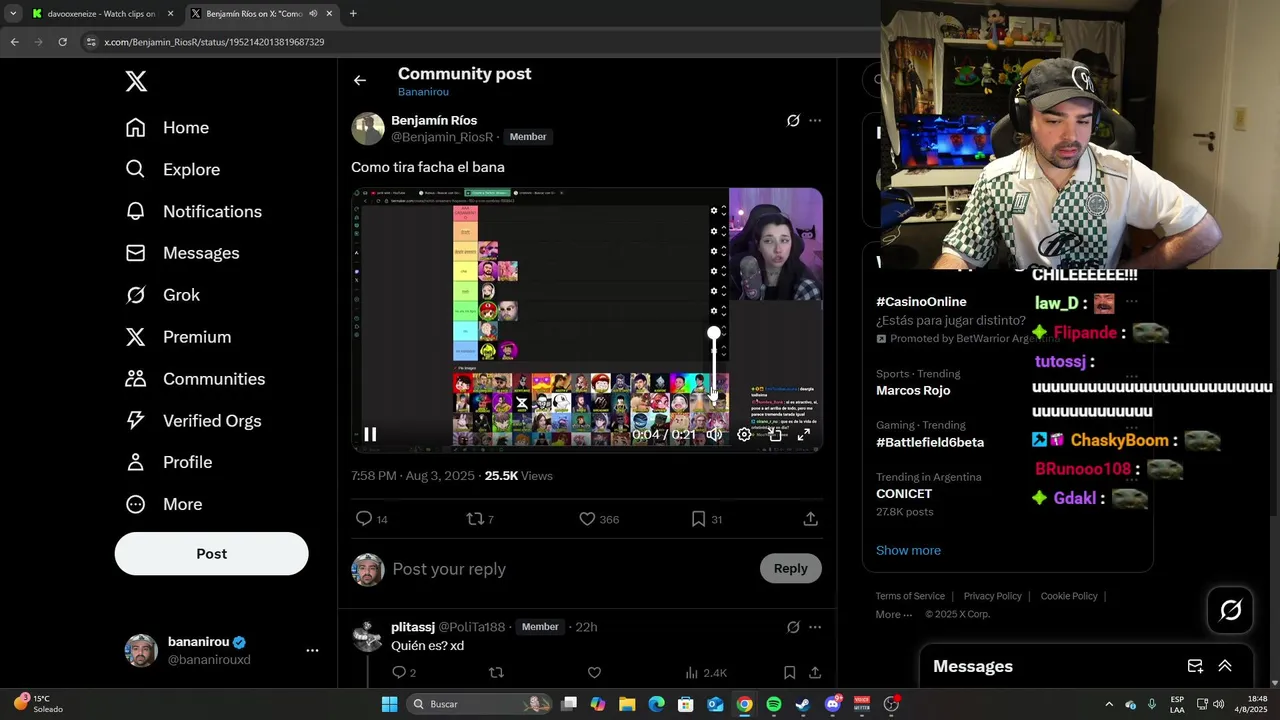Mute the video sound

pos(714,434)
